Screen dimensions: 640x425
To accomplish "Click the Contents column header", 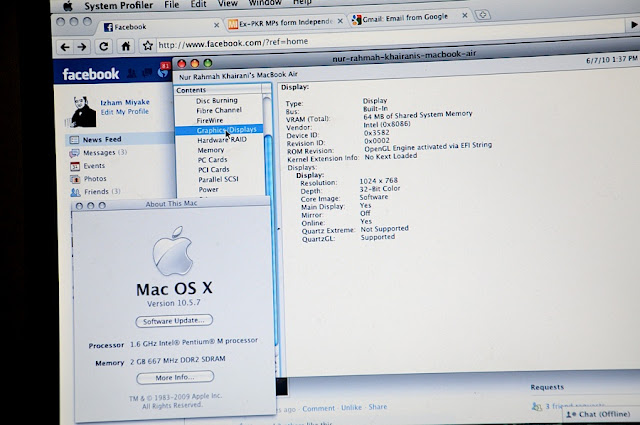I will pyautogui.click(x=218, y=89).
